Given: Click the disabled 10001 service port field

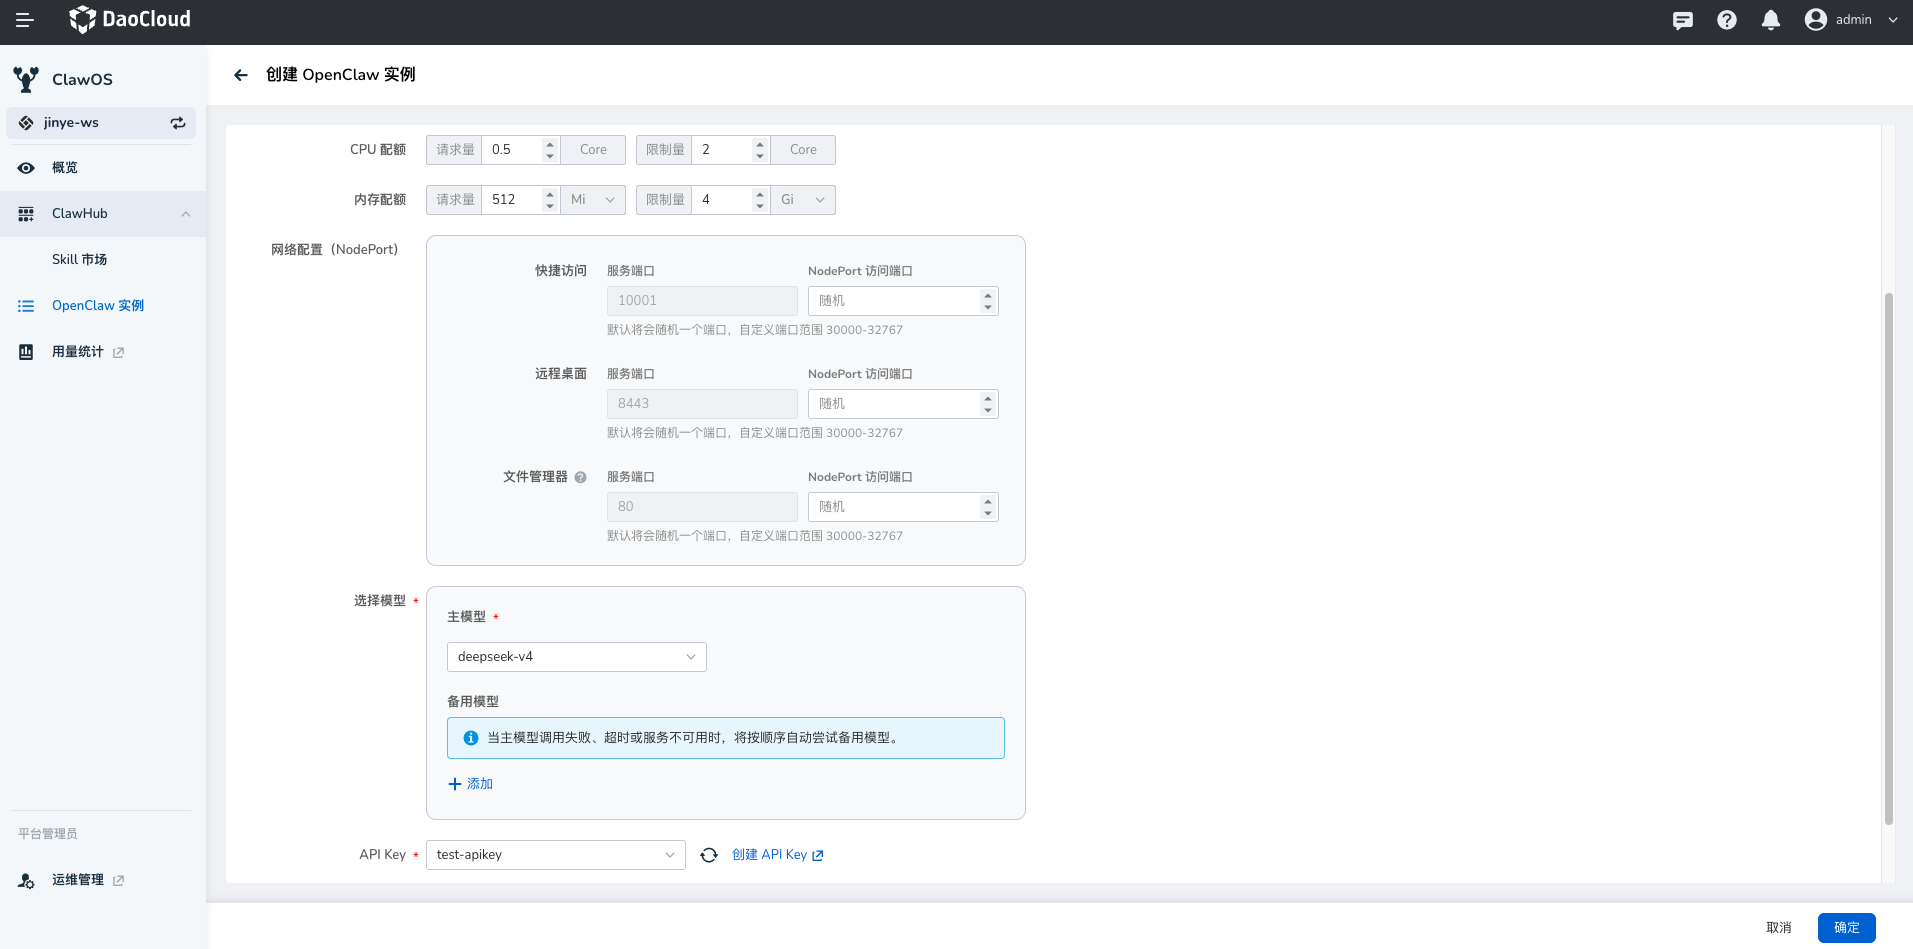Looking at the screenshot, I should (702, 301).
